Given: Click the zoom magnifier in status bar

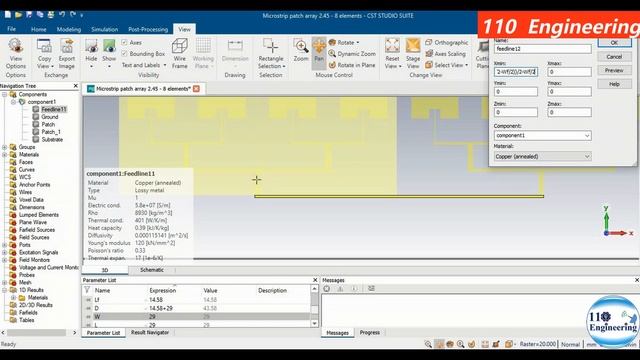Looking at the screenshot, I should pyautogui.click(x=428, y=344).
